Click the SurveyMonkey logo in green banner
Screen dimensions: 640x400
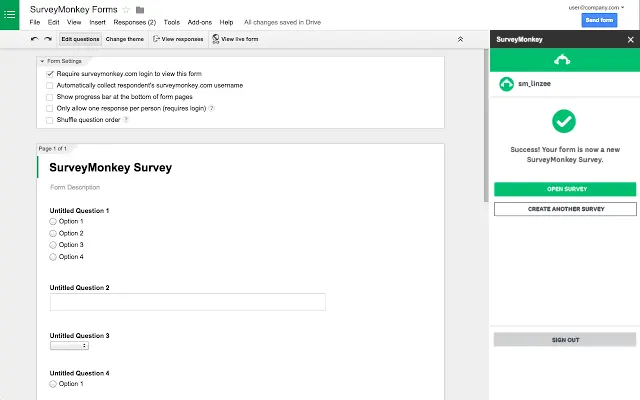tap(562, 60)
